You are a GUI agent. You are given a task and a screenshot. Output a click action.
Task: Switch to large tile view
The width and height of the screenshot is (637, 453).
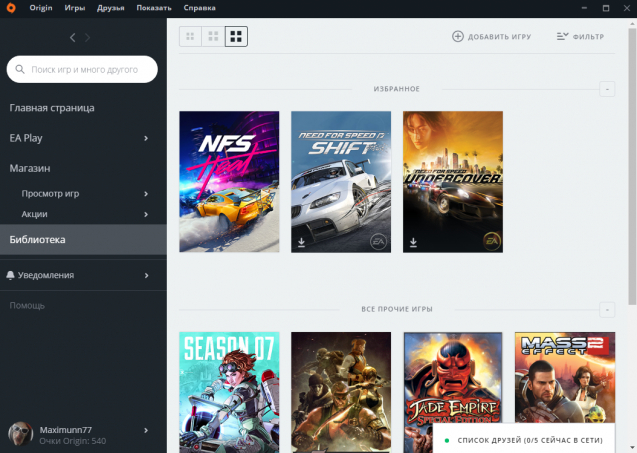tap(236, 37)
